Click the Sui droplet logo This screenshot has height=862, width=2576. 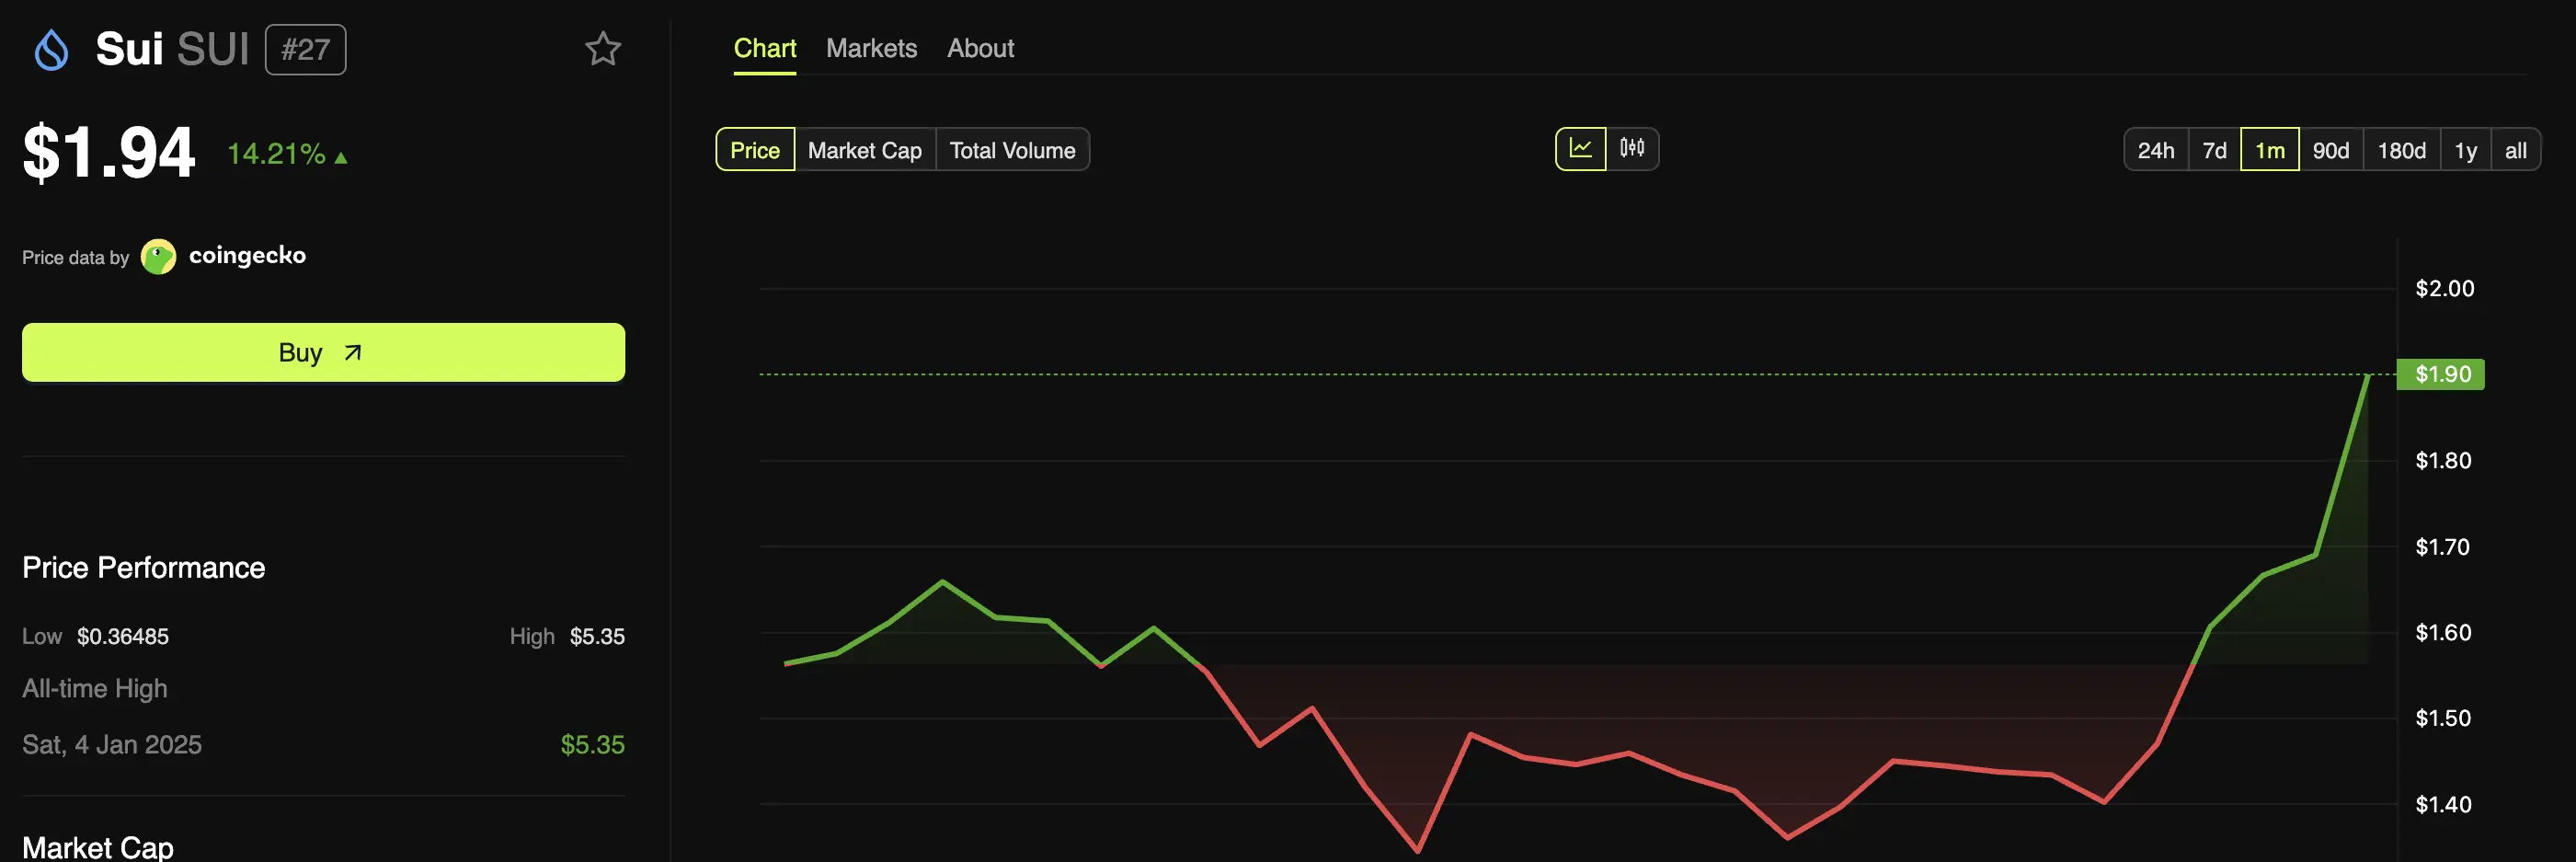[x=52, y=48]
